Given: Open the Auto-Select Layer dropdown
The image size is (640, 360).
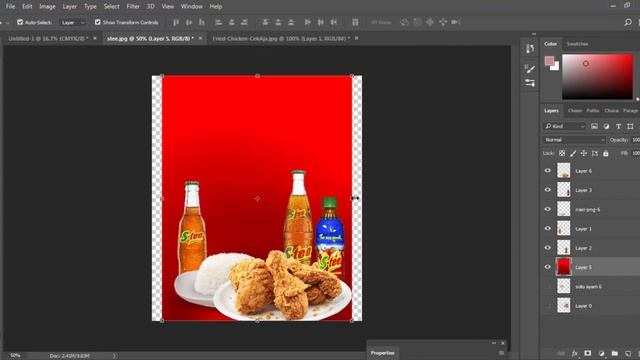Looking at the screenshot, I should 73,22.
